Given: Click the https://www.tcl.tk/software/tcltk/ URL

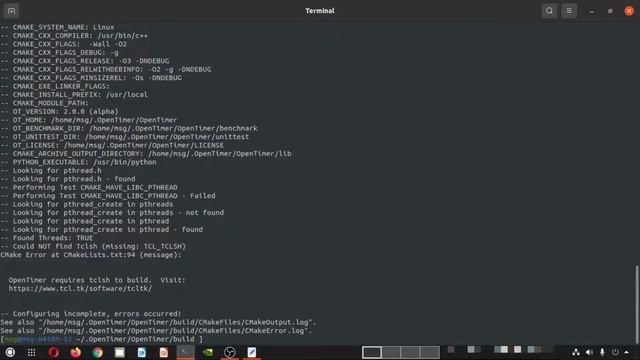Looking at the screenshot, I should click(x=80, y=289).
